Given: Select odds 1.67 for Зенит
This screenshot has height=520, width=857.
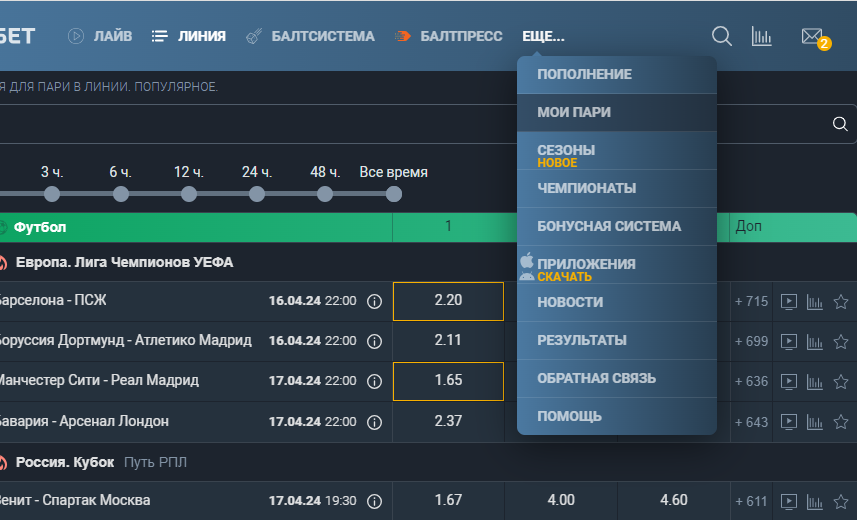Looking at the screenshot, I should pos(448,501).
